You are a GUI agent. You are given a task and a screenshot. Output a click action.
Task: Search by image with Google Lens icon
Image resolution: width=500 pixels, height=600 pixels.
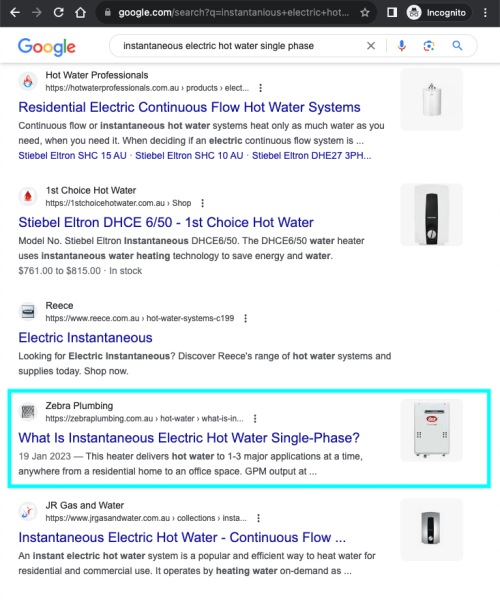click(429, 46)
